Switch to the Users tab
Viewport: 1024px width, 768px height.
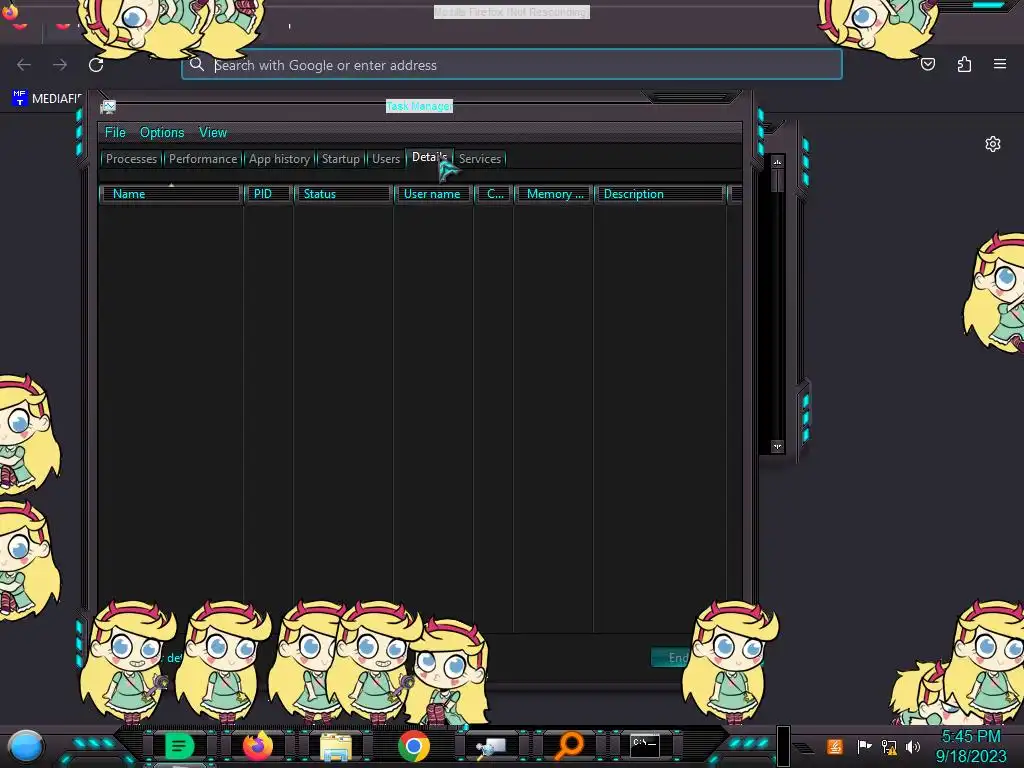pos(386,159)
